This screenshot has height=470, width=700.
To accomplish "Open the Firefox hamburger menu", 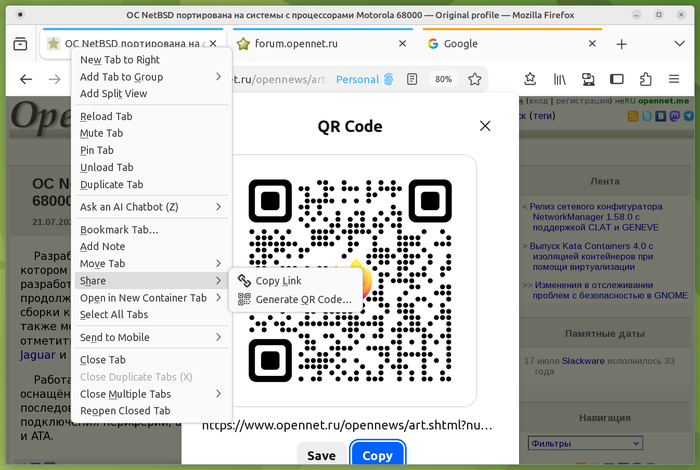I will [674, 79].
